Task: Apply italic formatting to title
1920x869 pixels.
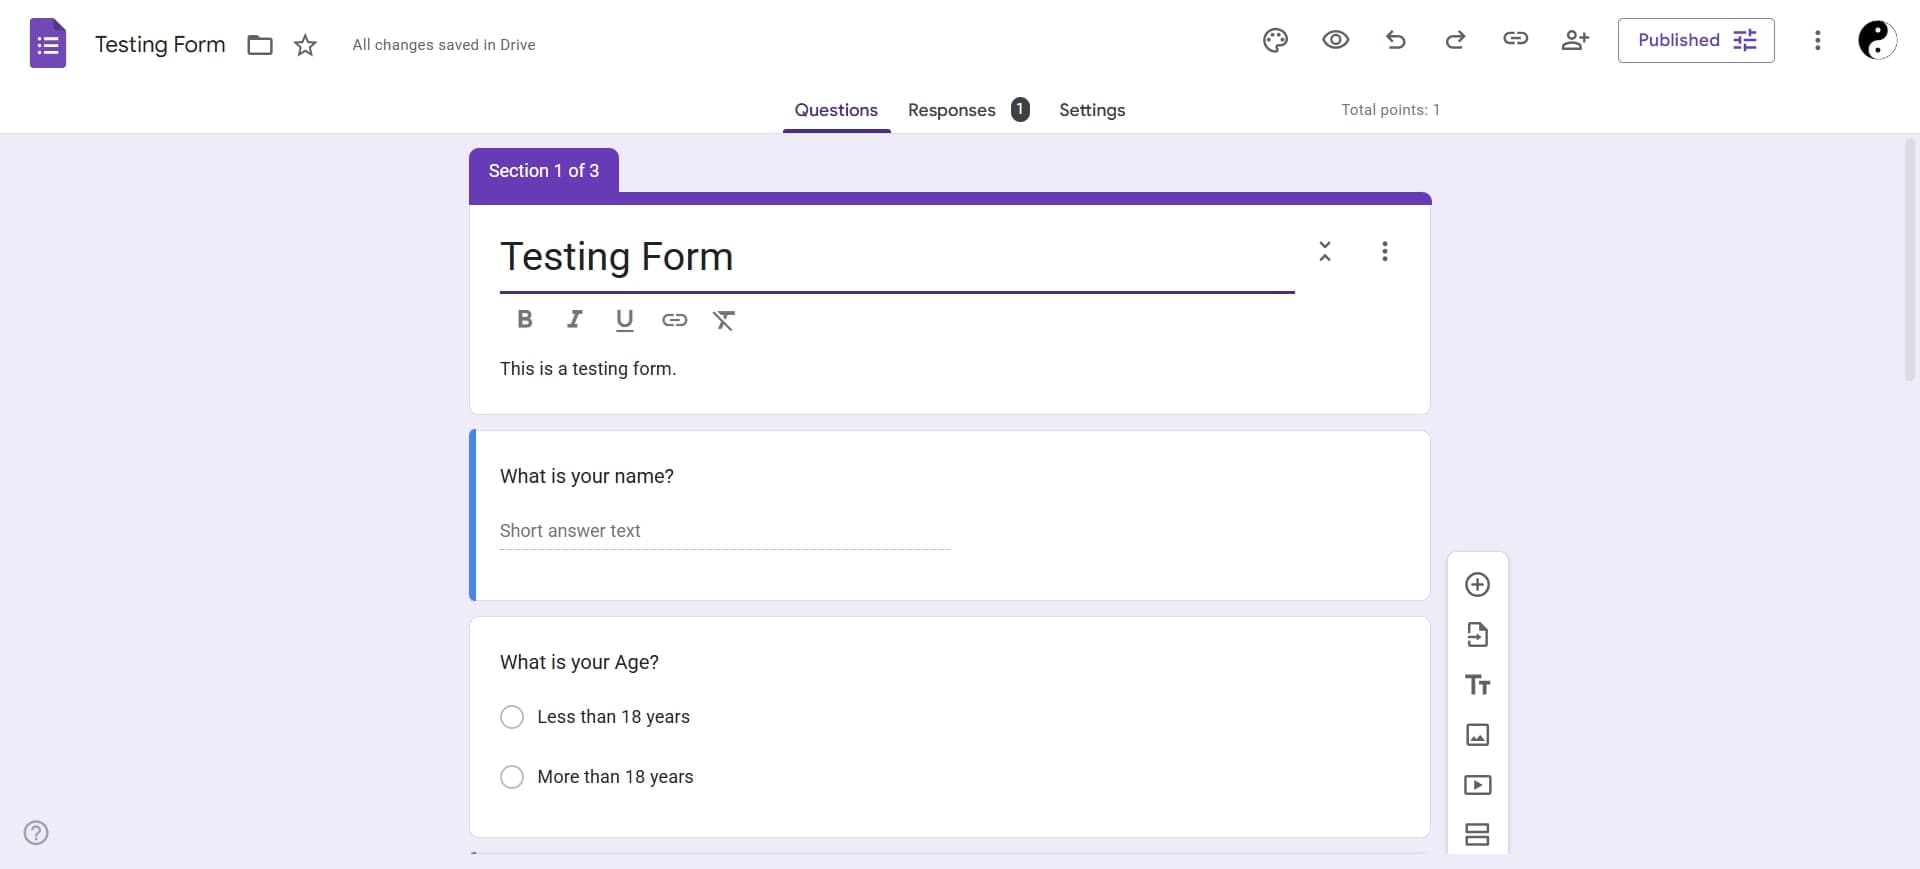Action: pyautogui.click(x=574, y=319)
